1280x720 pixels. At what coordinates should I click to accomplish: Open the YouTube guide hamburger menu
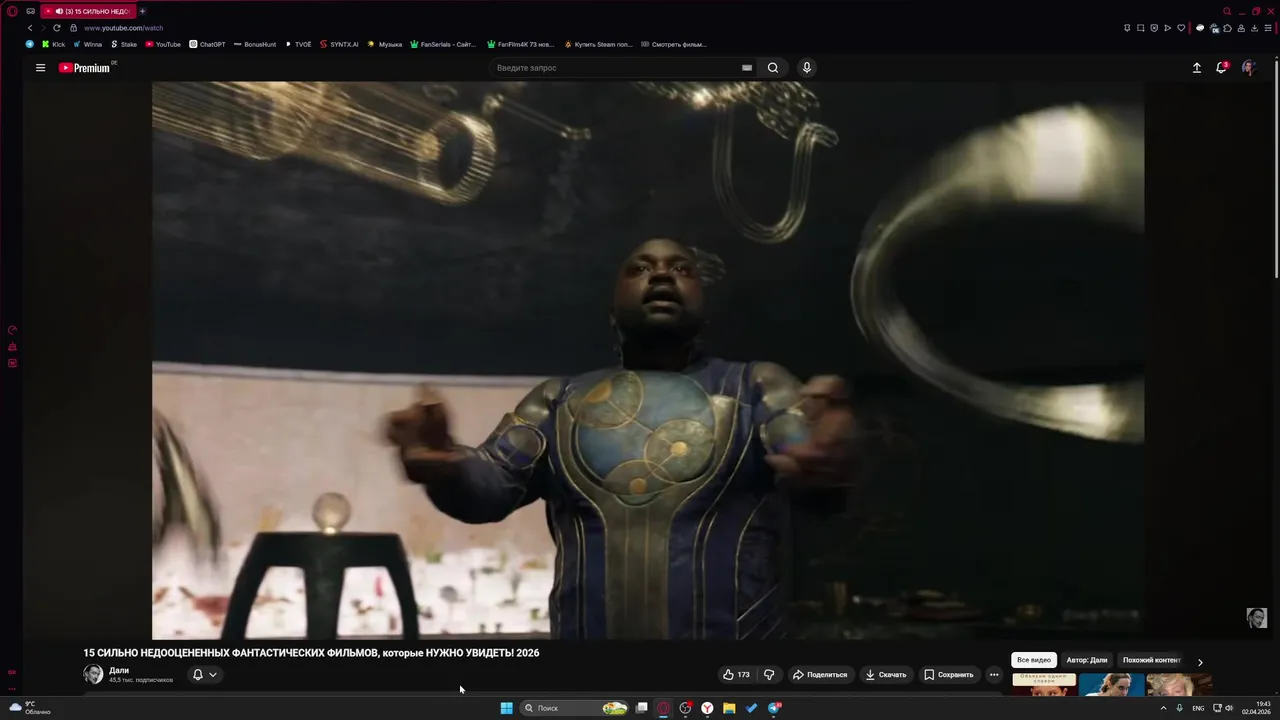click(40, 68)
